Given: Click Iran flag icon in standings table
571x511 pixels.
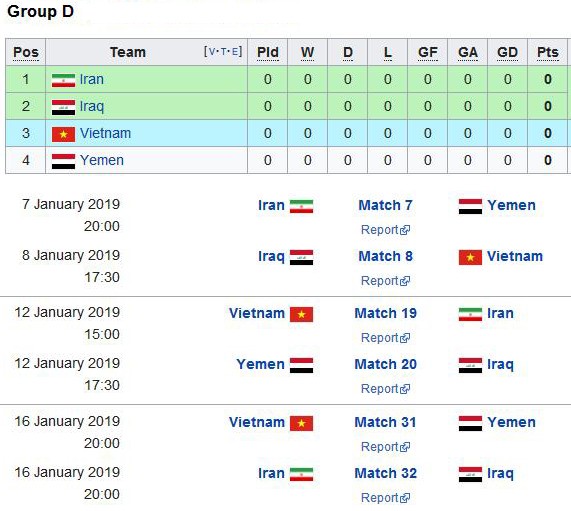Looking at the screenshot, I should [63, 80].
